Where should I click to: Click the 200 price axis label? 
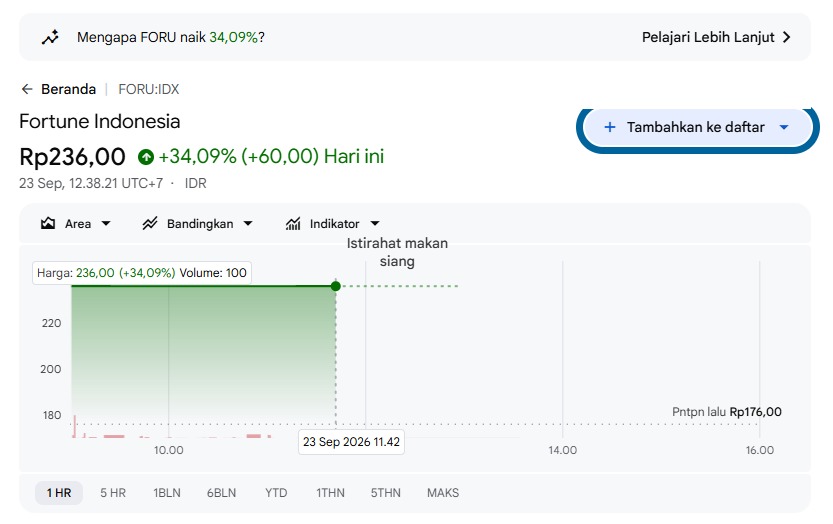[x=50, y=369]
